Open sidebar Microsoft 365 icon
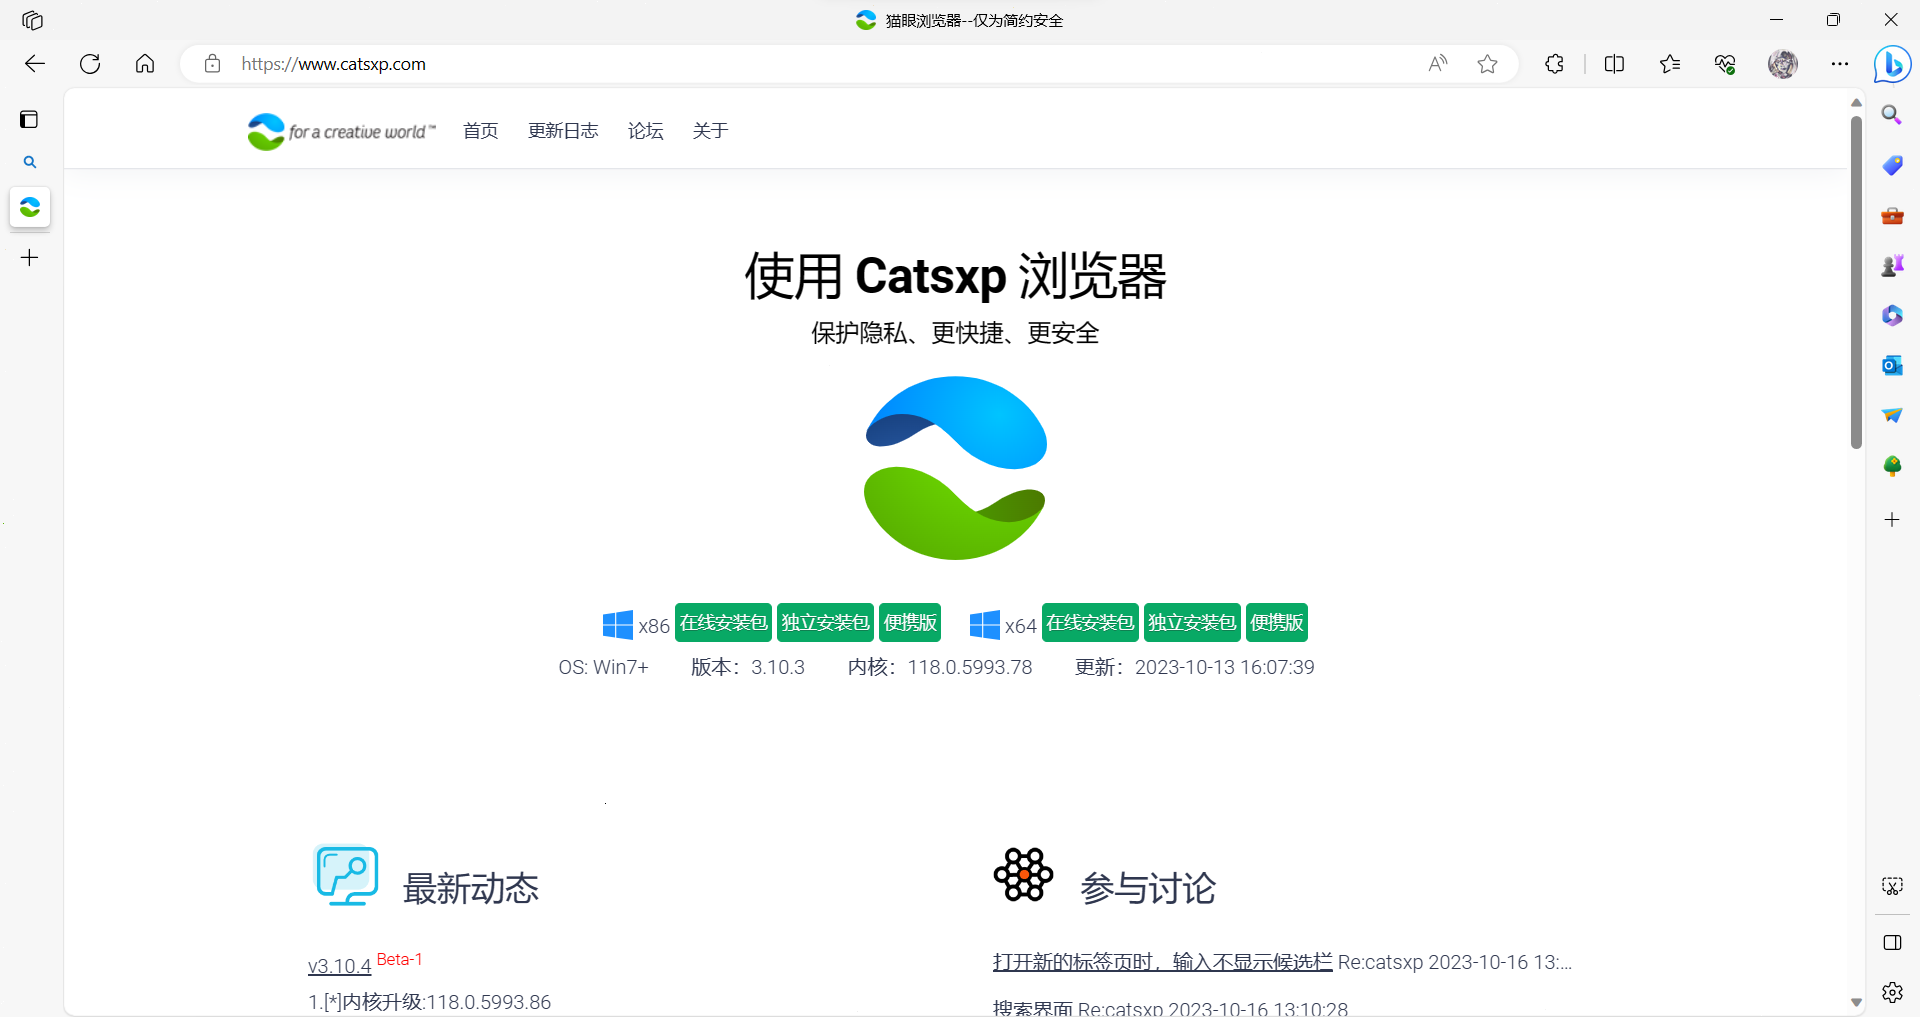 point(1892,315)
